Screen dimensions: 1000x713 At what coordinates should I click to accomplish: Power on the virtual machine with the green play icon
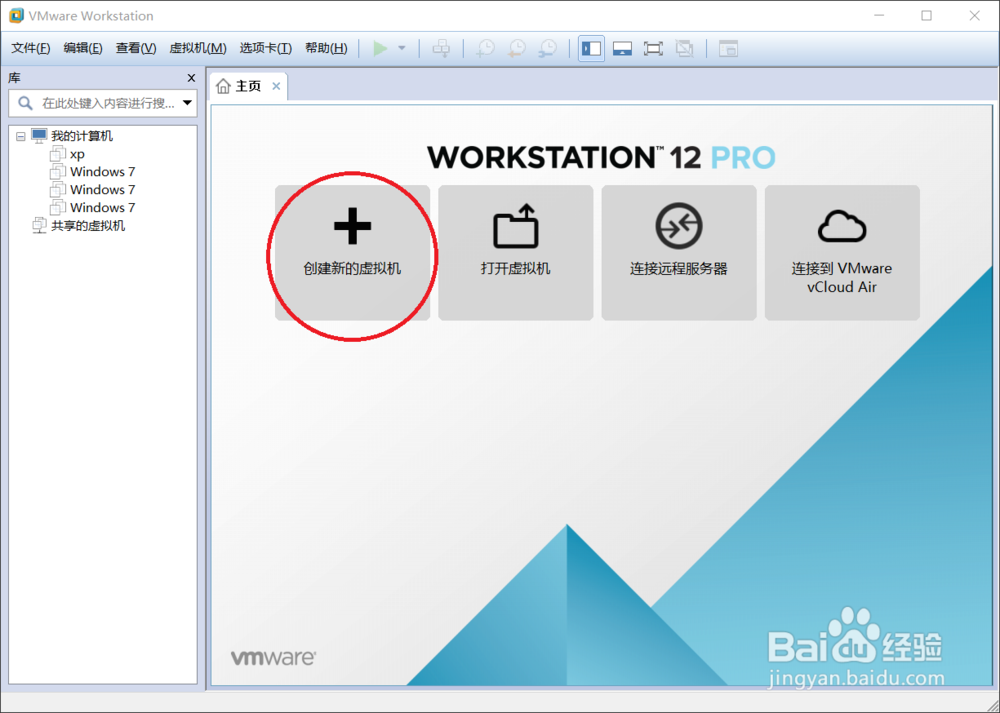[x=380, y=48]
